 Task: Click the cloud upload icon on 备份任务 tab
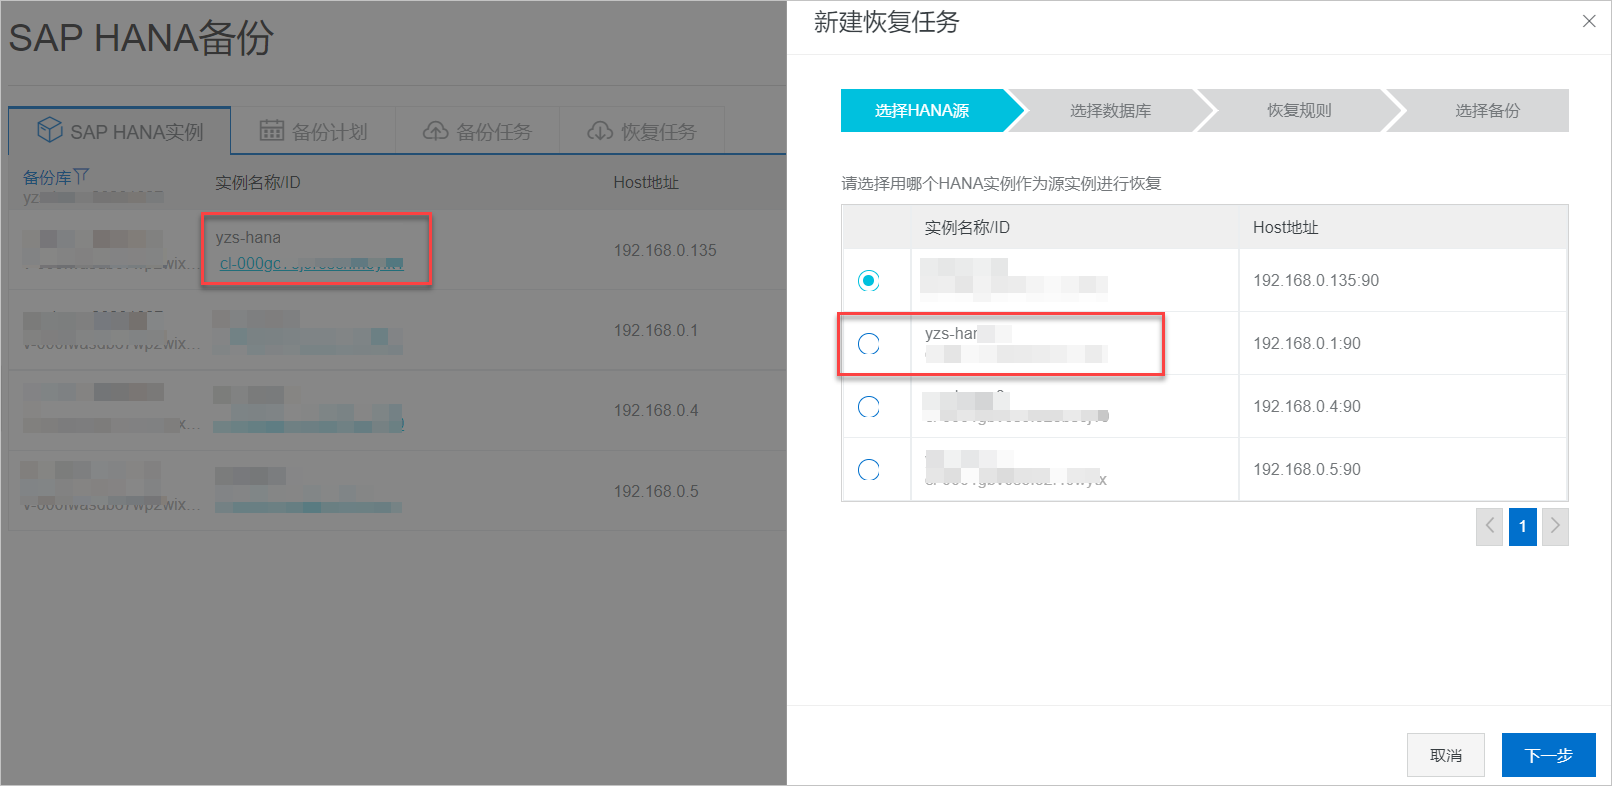coord(435,131)
